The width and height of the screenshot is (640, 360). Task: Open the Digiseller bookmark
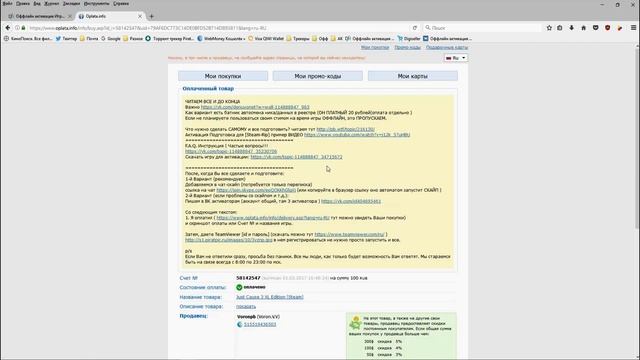point(409,39)
